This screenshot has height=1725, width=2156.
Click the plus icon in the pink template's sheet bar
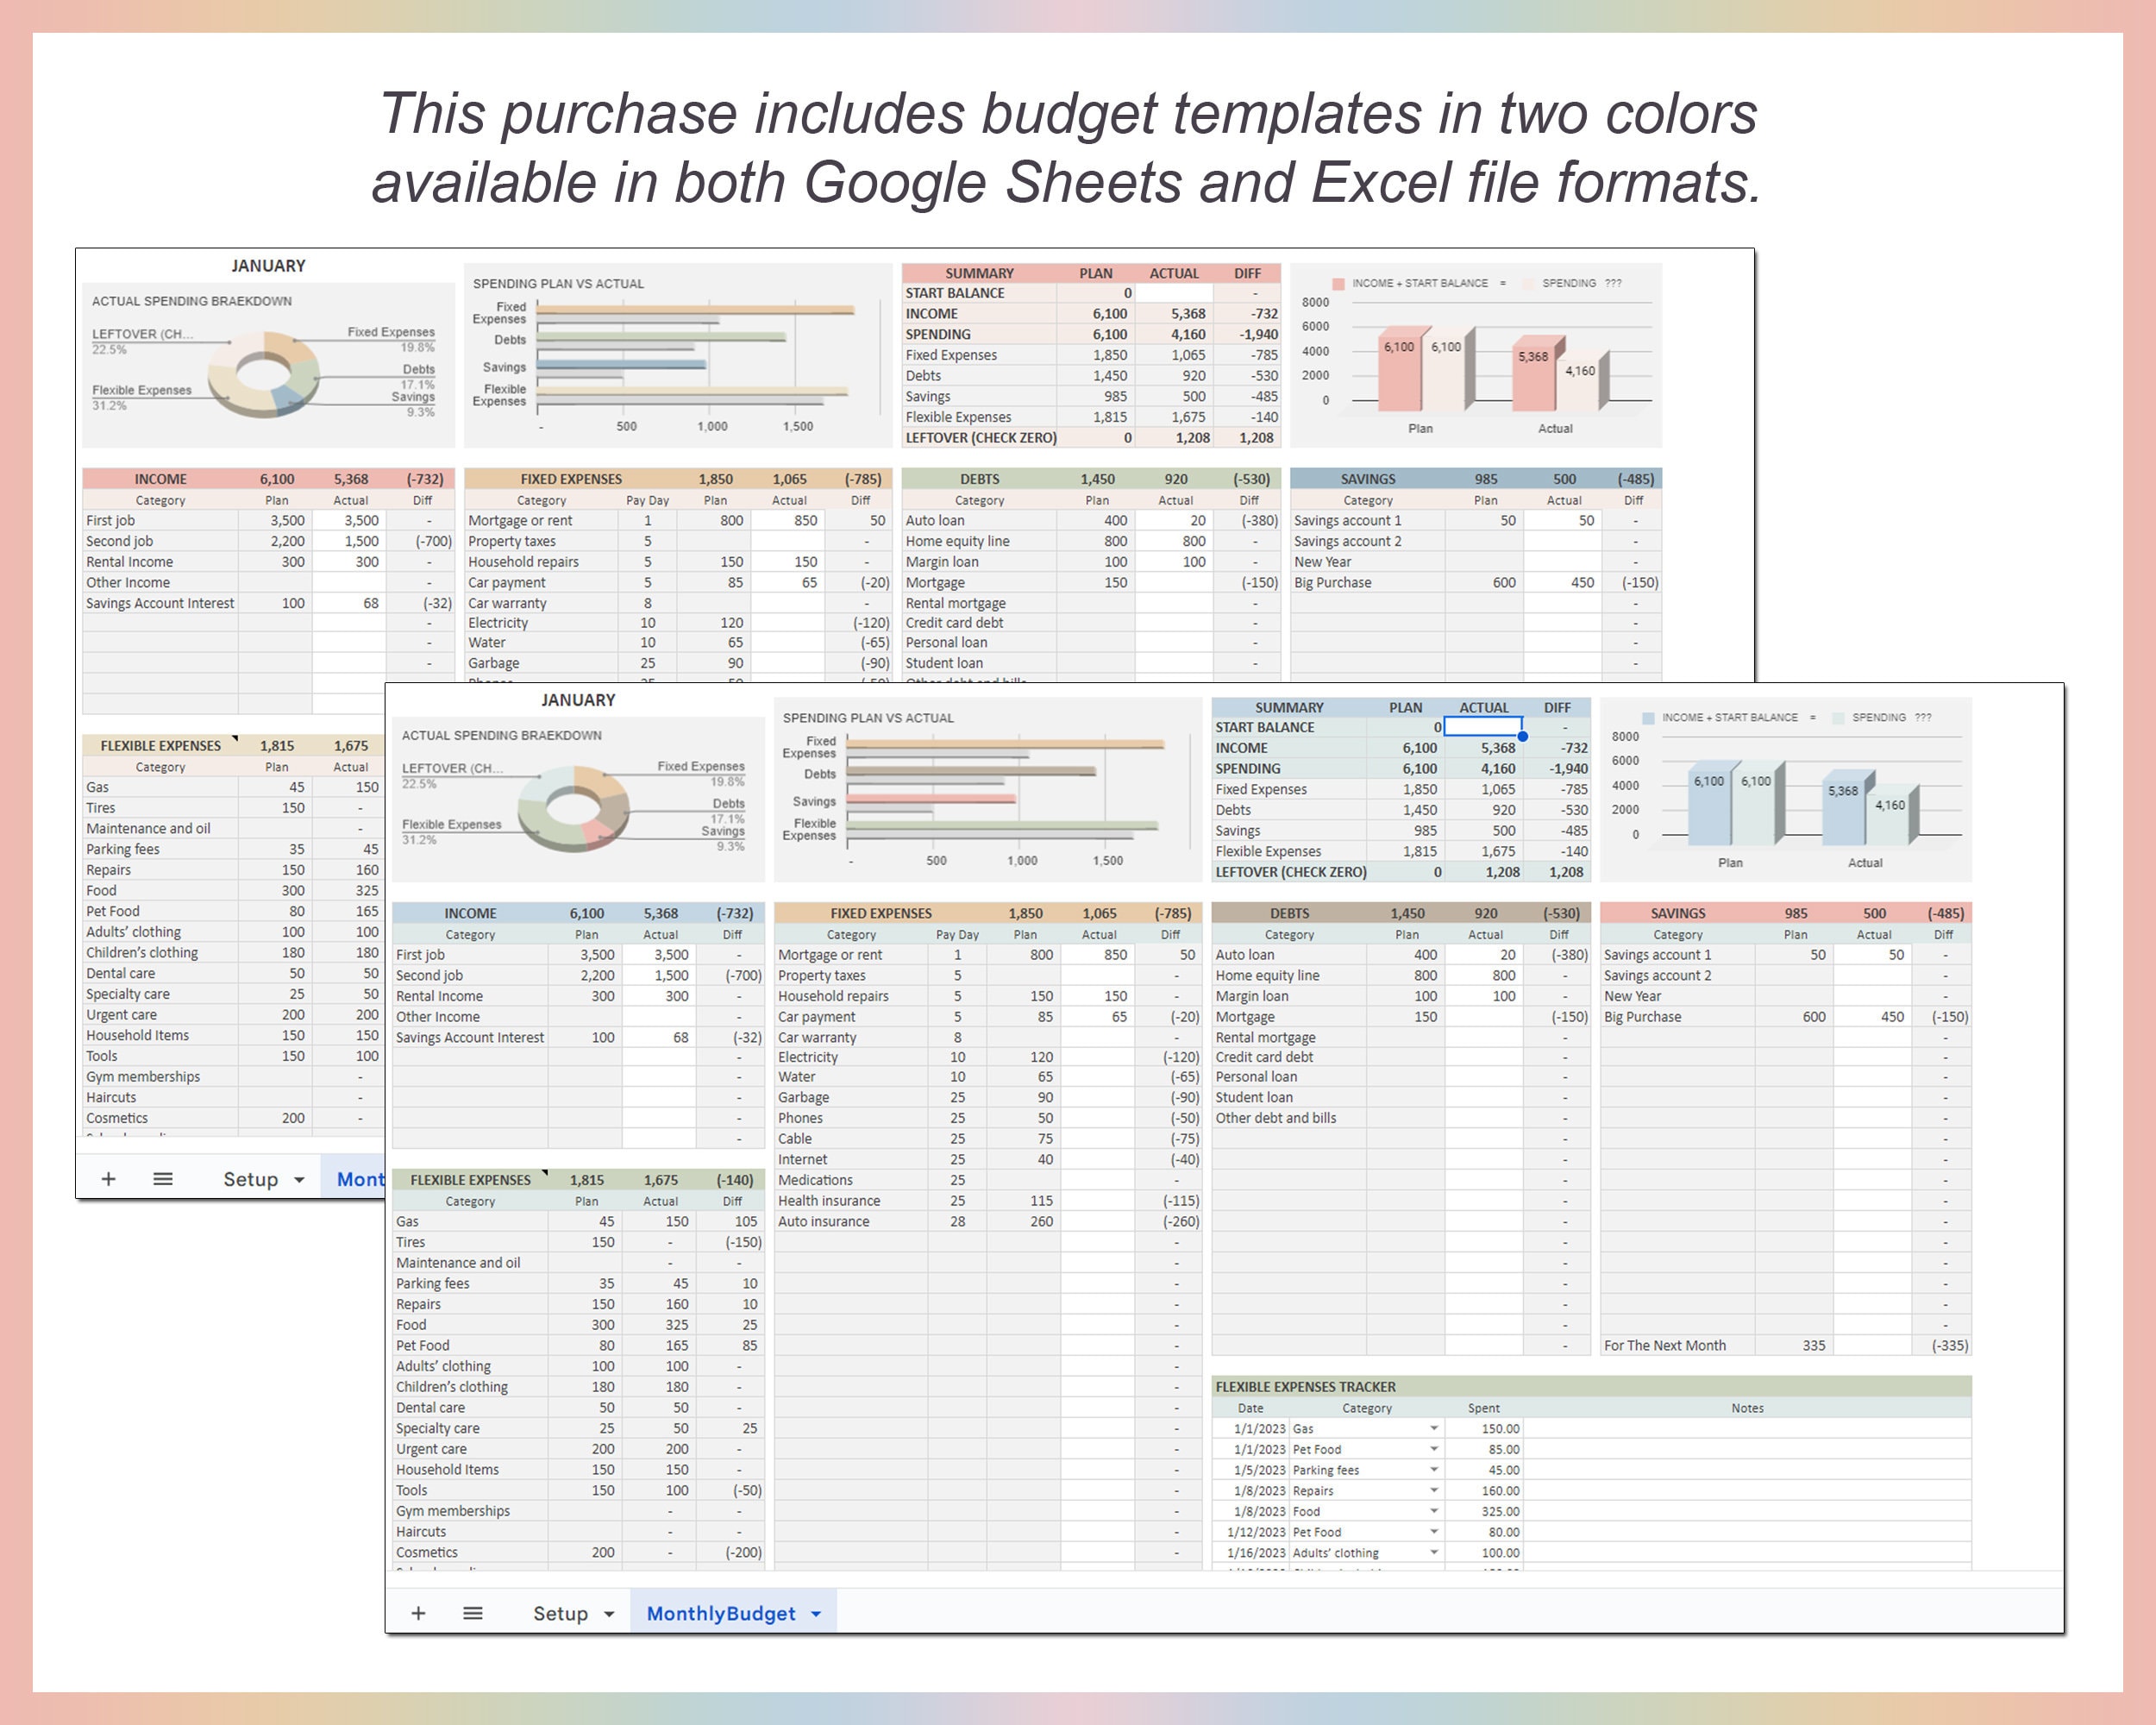(108, 1178)
